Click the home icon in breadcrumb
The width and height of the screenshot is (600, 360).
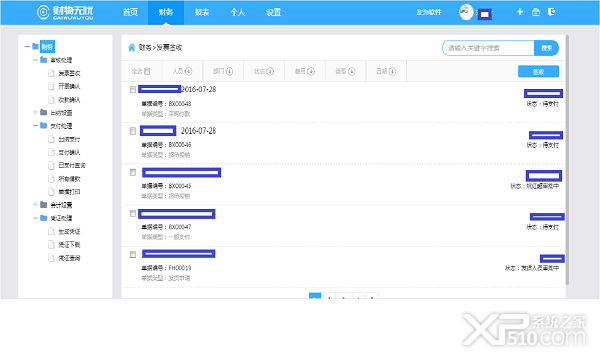[x=132, y=47]
